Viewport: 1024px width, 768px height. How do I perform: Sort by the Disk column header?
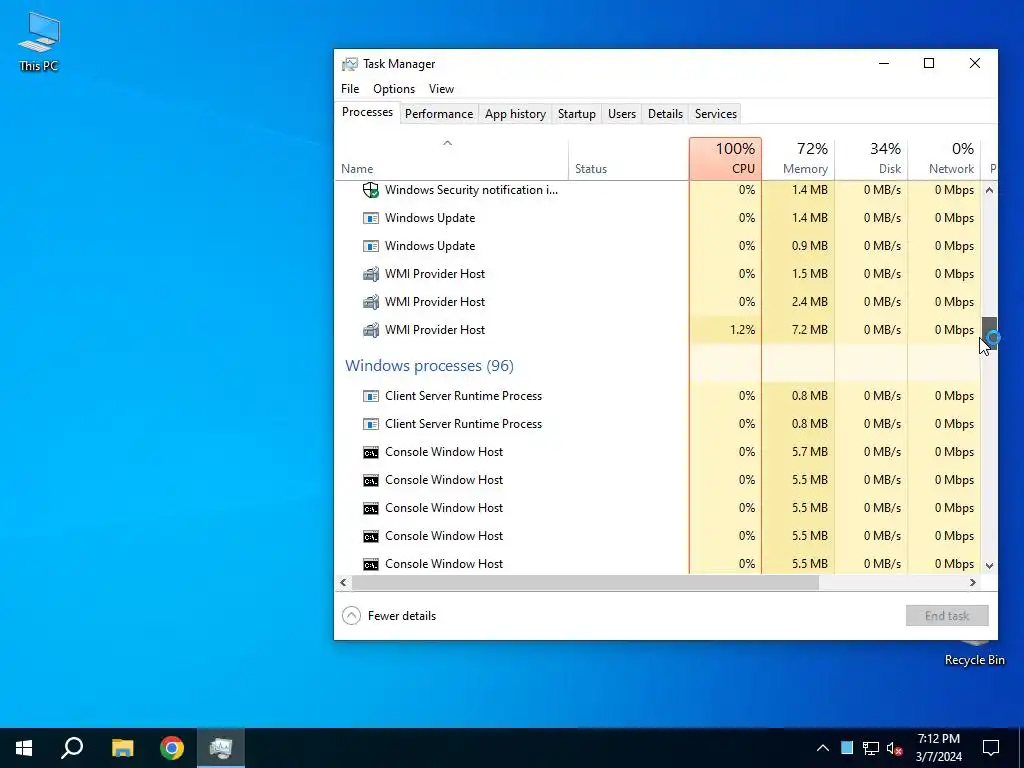pos(871,158)
